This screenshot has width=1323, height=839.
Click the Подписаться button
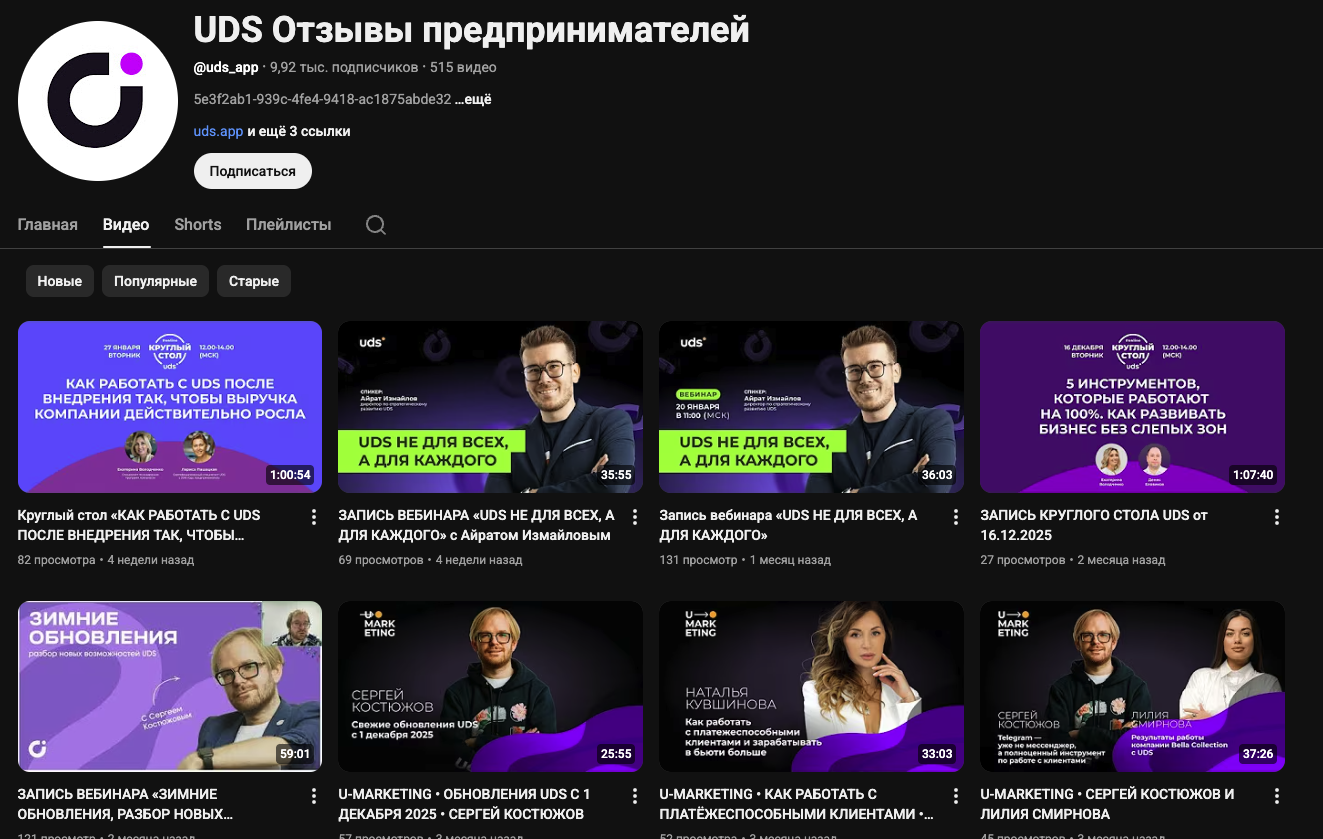(x=253, y=171)
